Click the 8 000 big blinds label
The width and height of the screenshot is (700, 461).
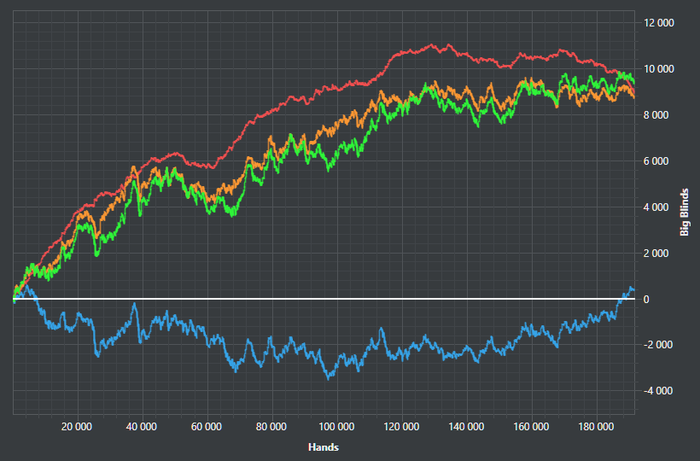[x=656, y=115]
